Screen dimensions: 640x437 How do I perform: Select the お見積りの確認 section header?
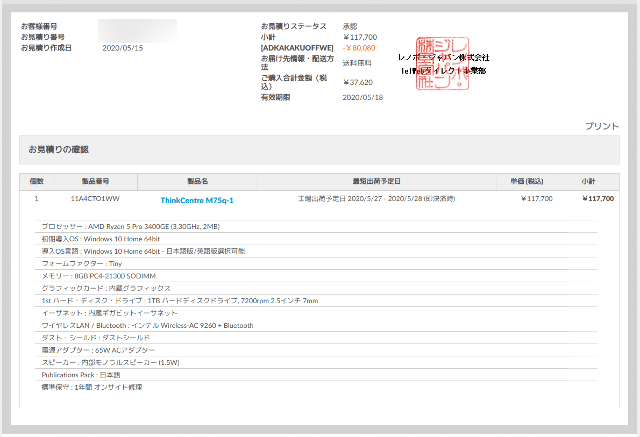pos(319,150)
